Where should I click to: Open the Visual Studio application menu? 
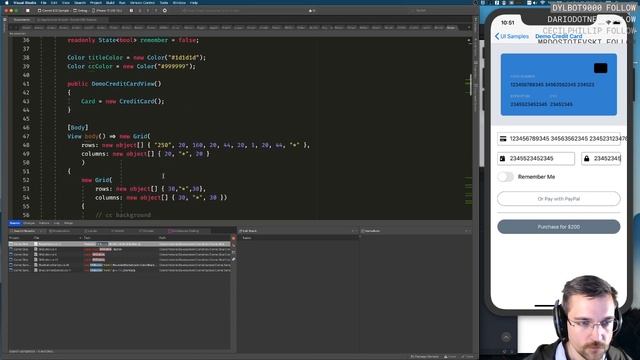coord(24,2)
